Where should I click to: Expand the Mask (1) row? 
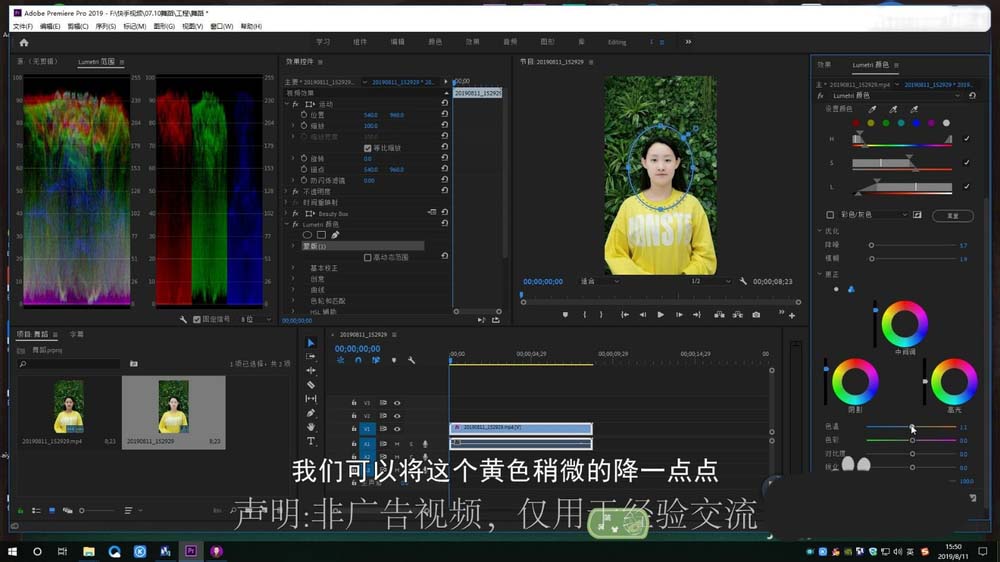coord(293,246)
